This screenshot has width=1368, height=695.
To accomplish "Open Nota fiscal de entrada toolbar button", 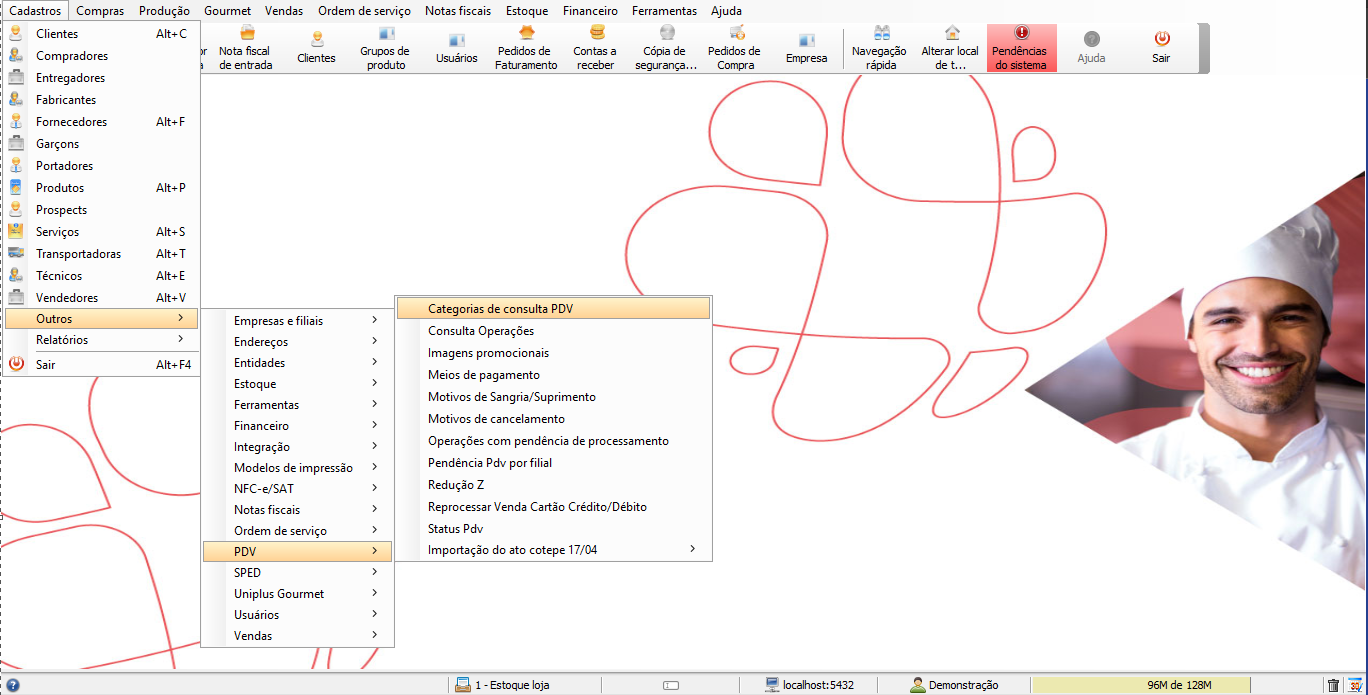I will click(244, 48).
